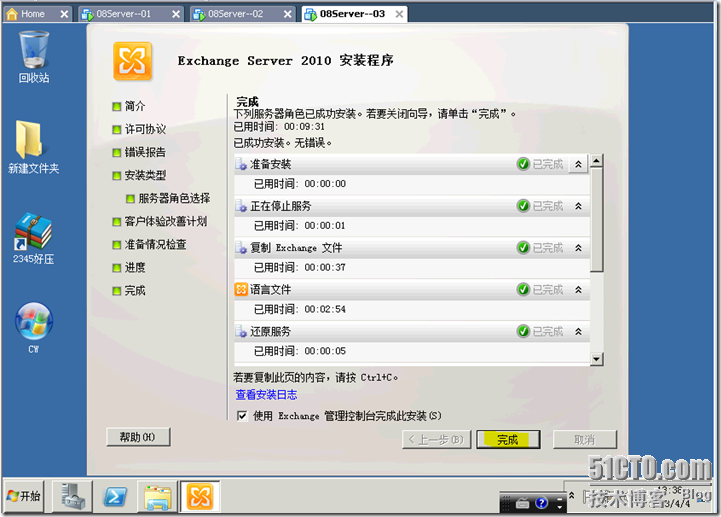Open the 查看安装日志 link
721x517 pixels.
266,395
